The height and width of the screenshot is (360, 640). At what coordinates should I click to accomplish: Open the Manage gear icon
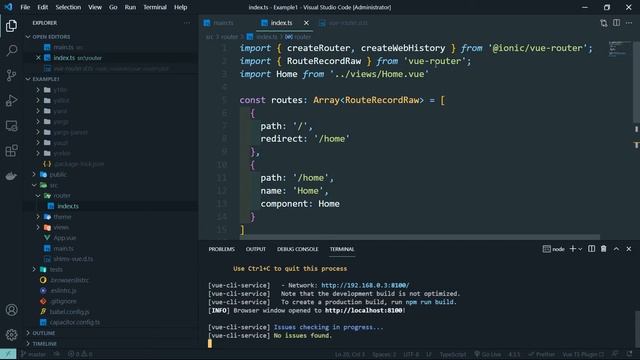pyautogui.click(x=11, y=335)
